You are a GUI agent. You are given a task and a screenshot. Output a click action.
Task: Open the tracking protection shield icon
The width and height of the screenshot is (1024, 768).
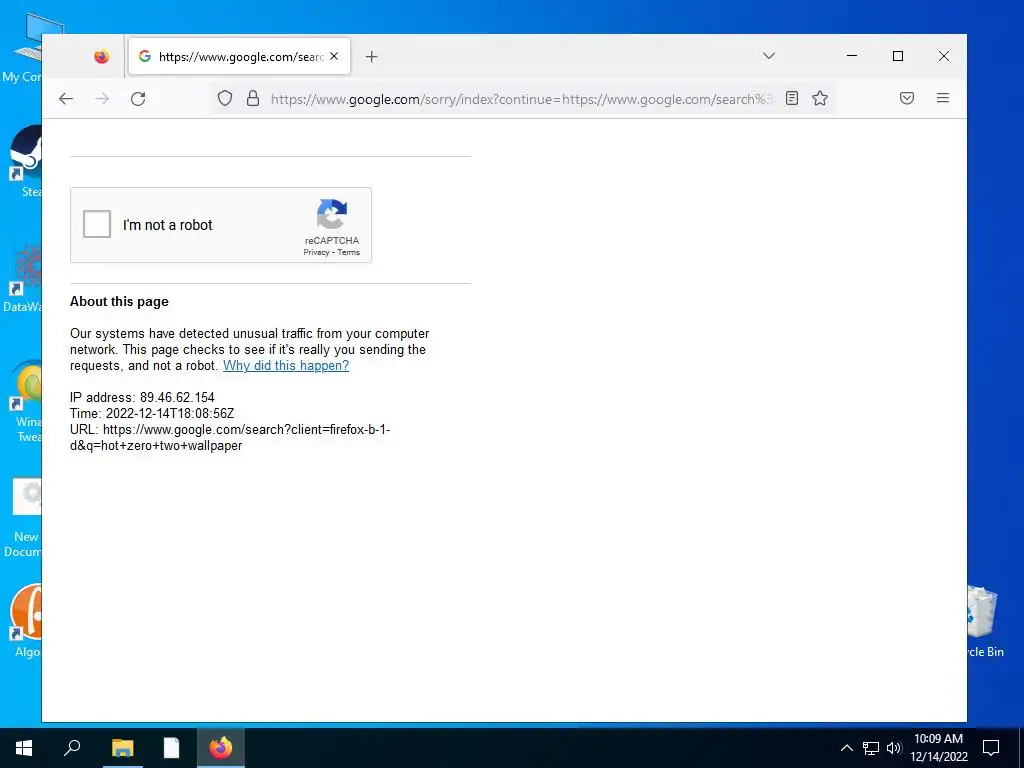click(x=225, y=99)
